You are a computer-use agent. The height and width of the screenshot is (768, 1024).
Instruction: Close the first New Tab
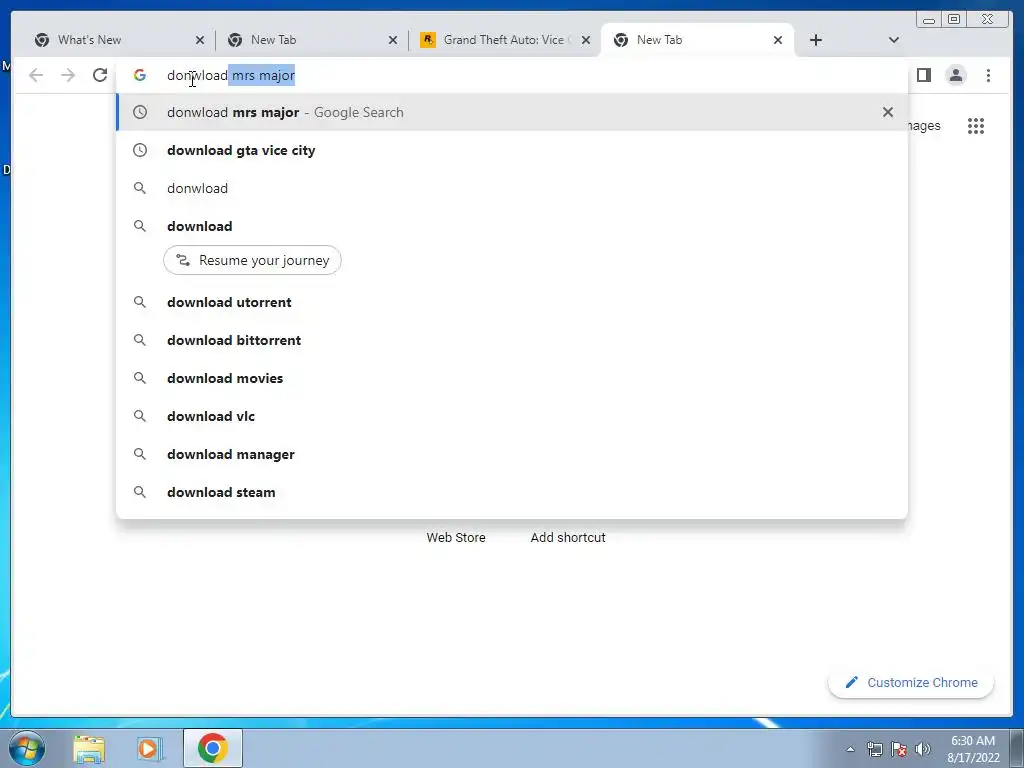coord(392,40)
